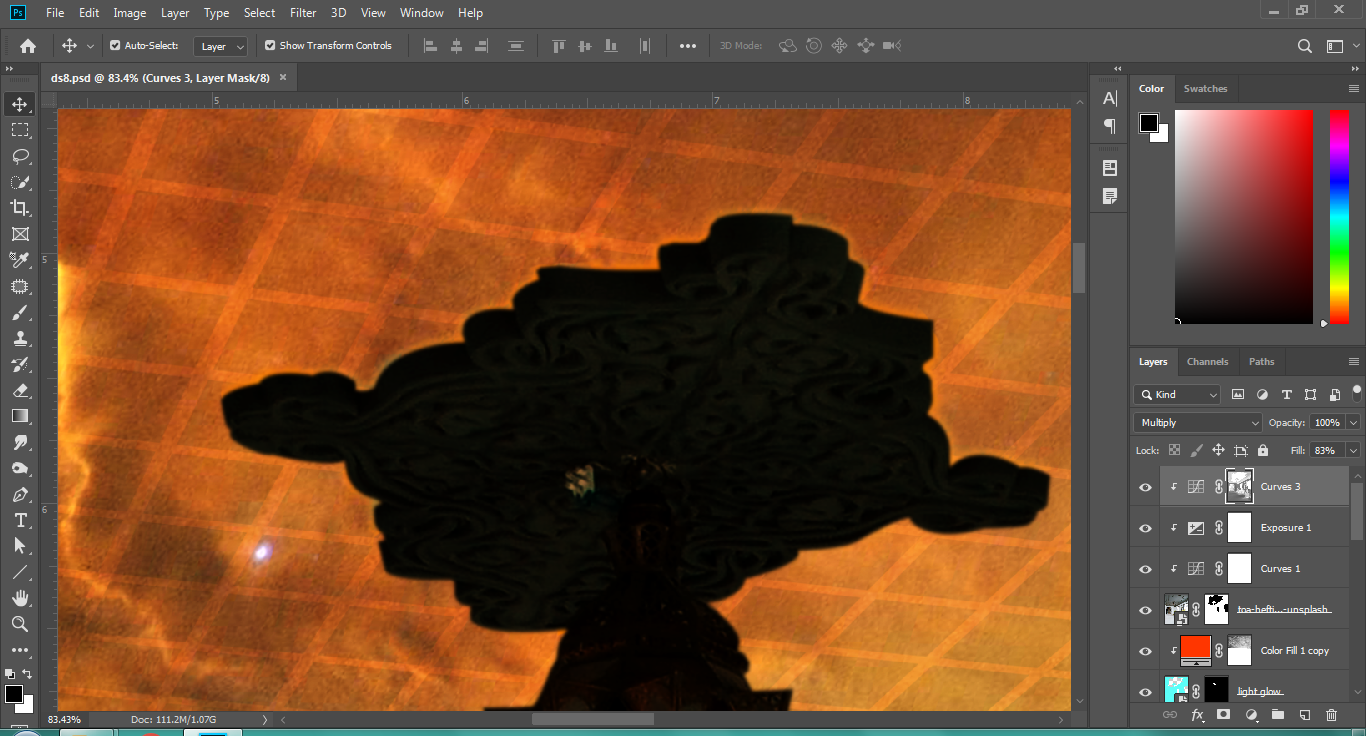This screenshot has height=736, width=1366.
Task: Select the Gradient tool
Action: click(x=19, y=416)
